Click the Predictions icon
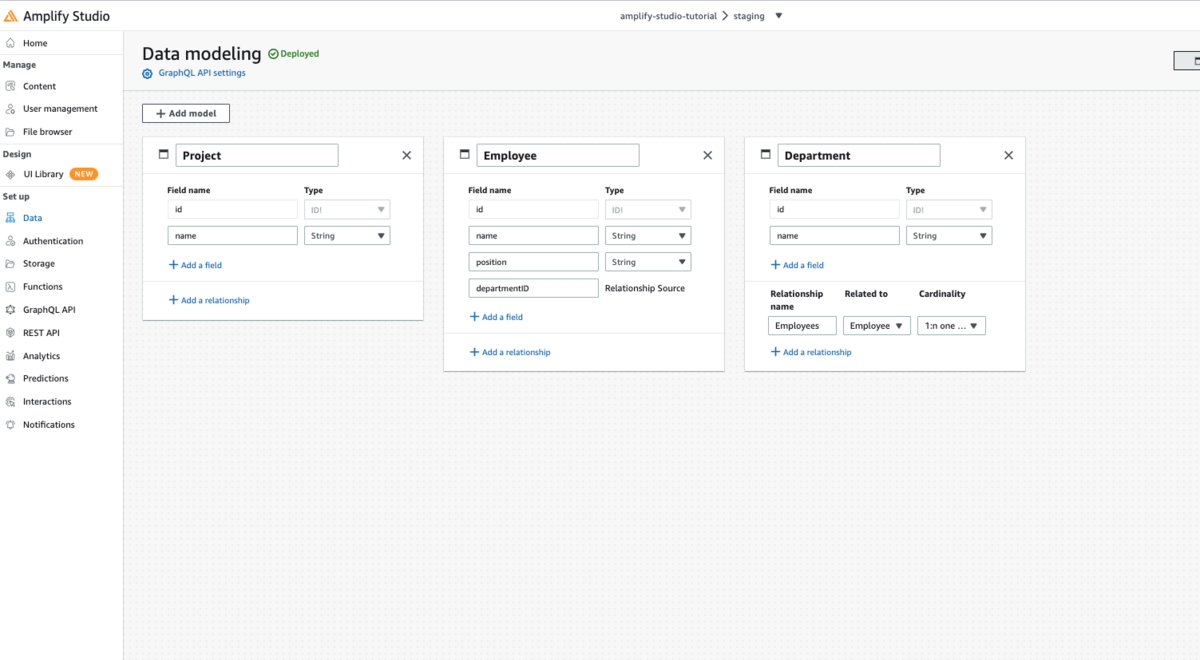Viewport: 1200px width, 660px height. [10, 379]
